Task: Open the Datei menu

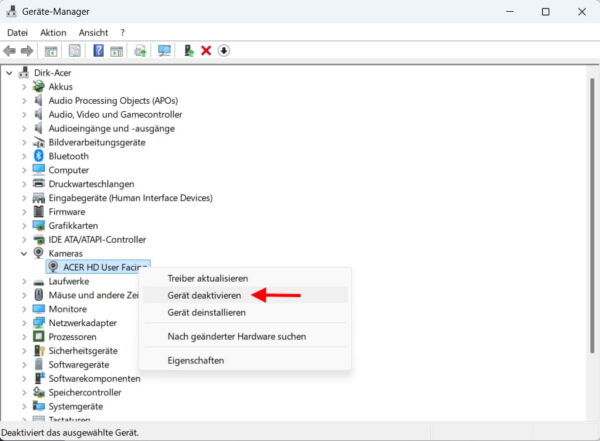Action: pyautogui.click(x=18, y=33)
